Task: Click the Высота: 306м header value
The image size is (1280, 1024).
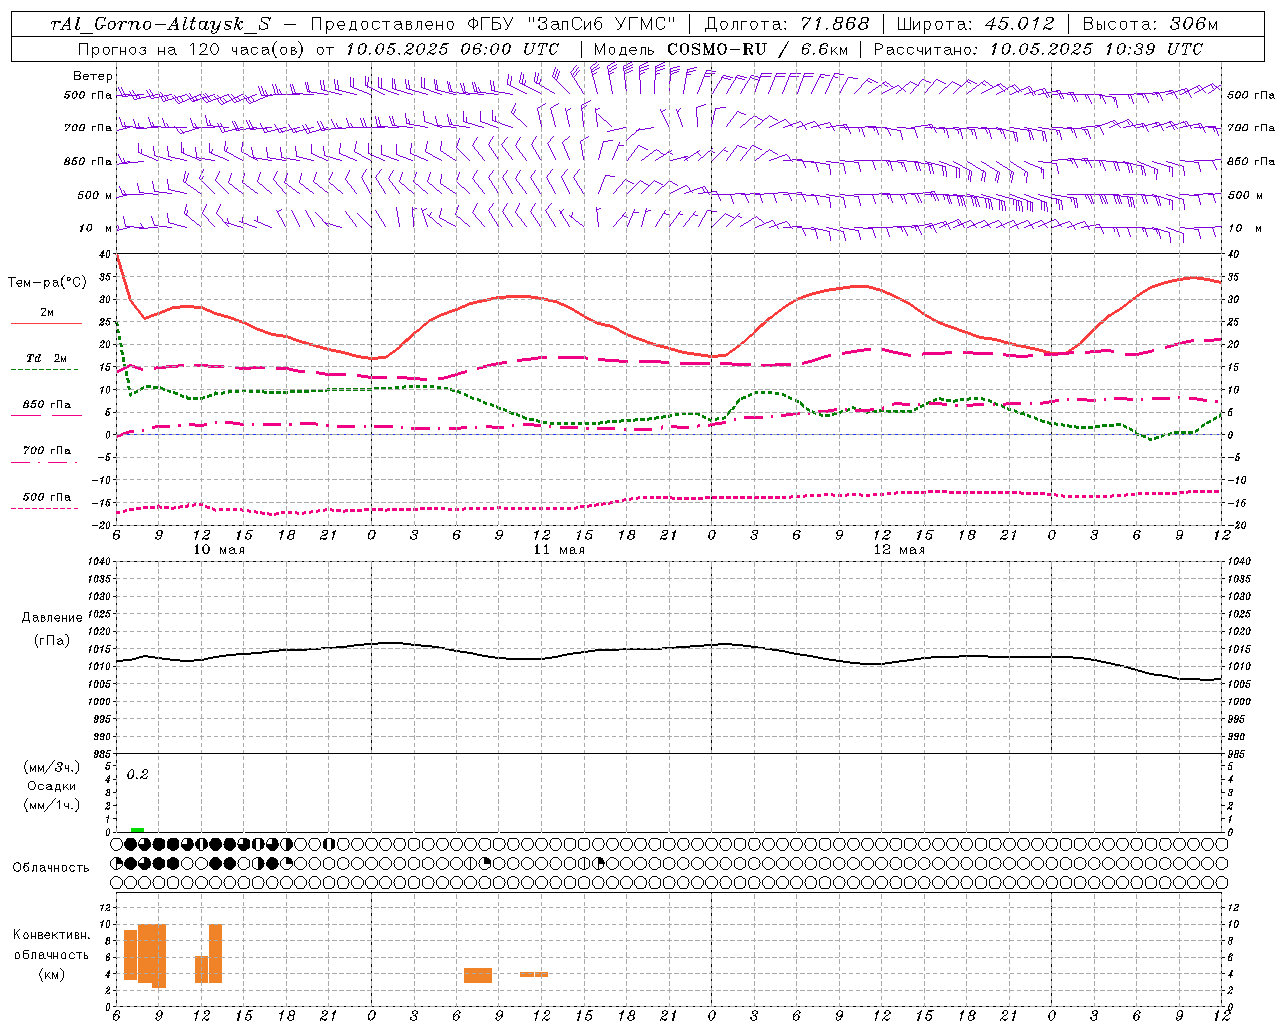Action: pos(1150,24)
